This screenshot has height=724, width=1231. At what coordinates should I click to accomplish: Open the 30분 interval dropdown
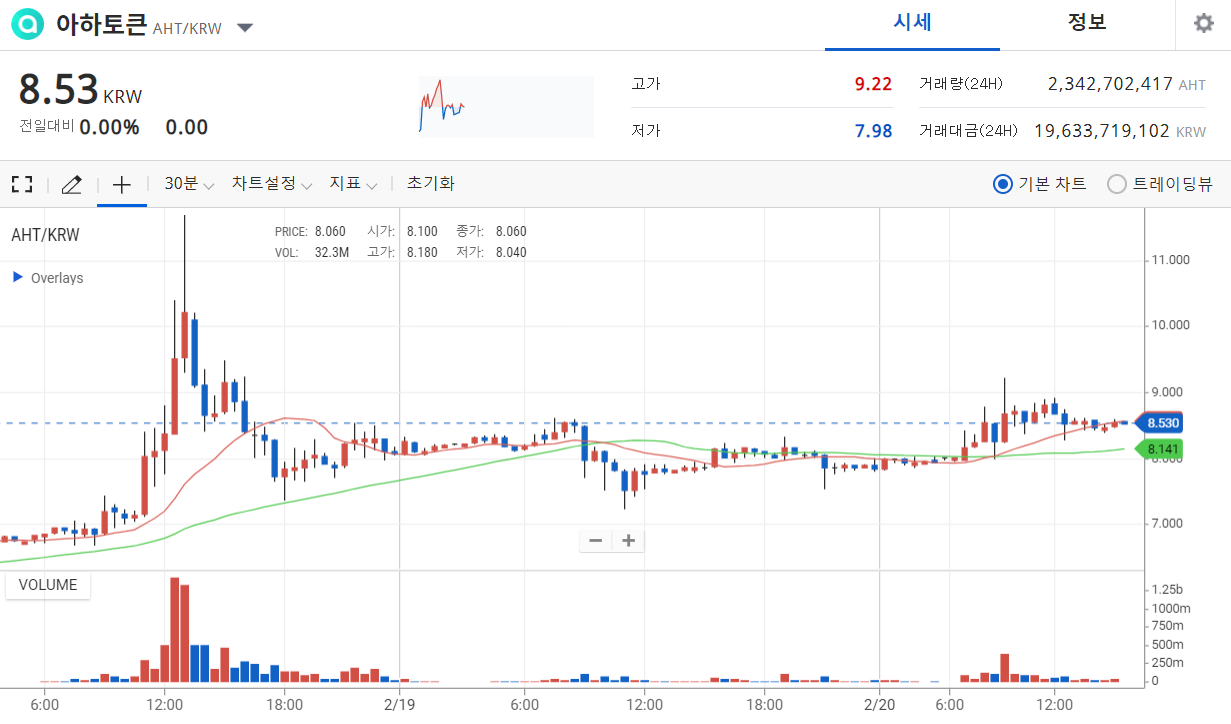(x=189, y=184)
